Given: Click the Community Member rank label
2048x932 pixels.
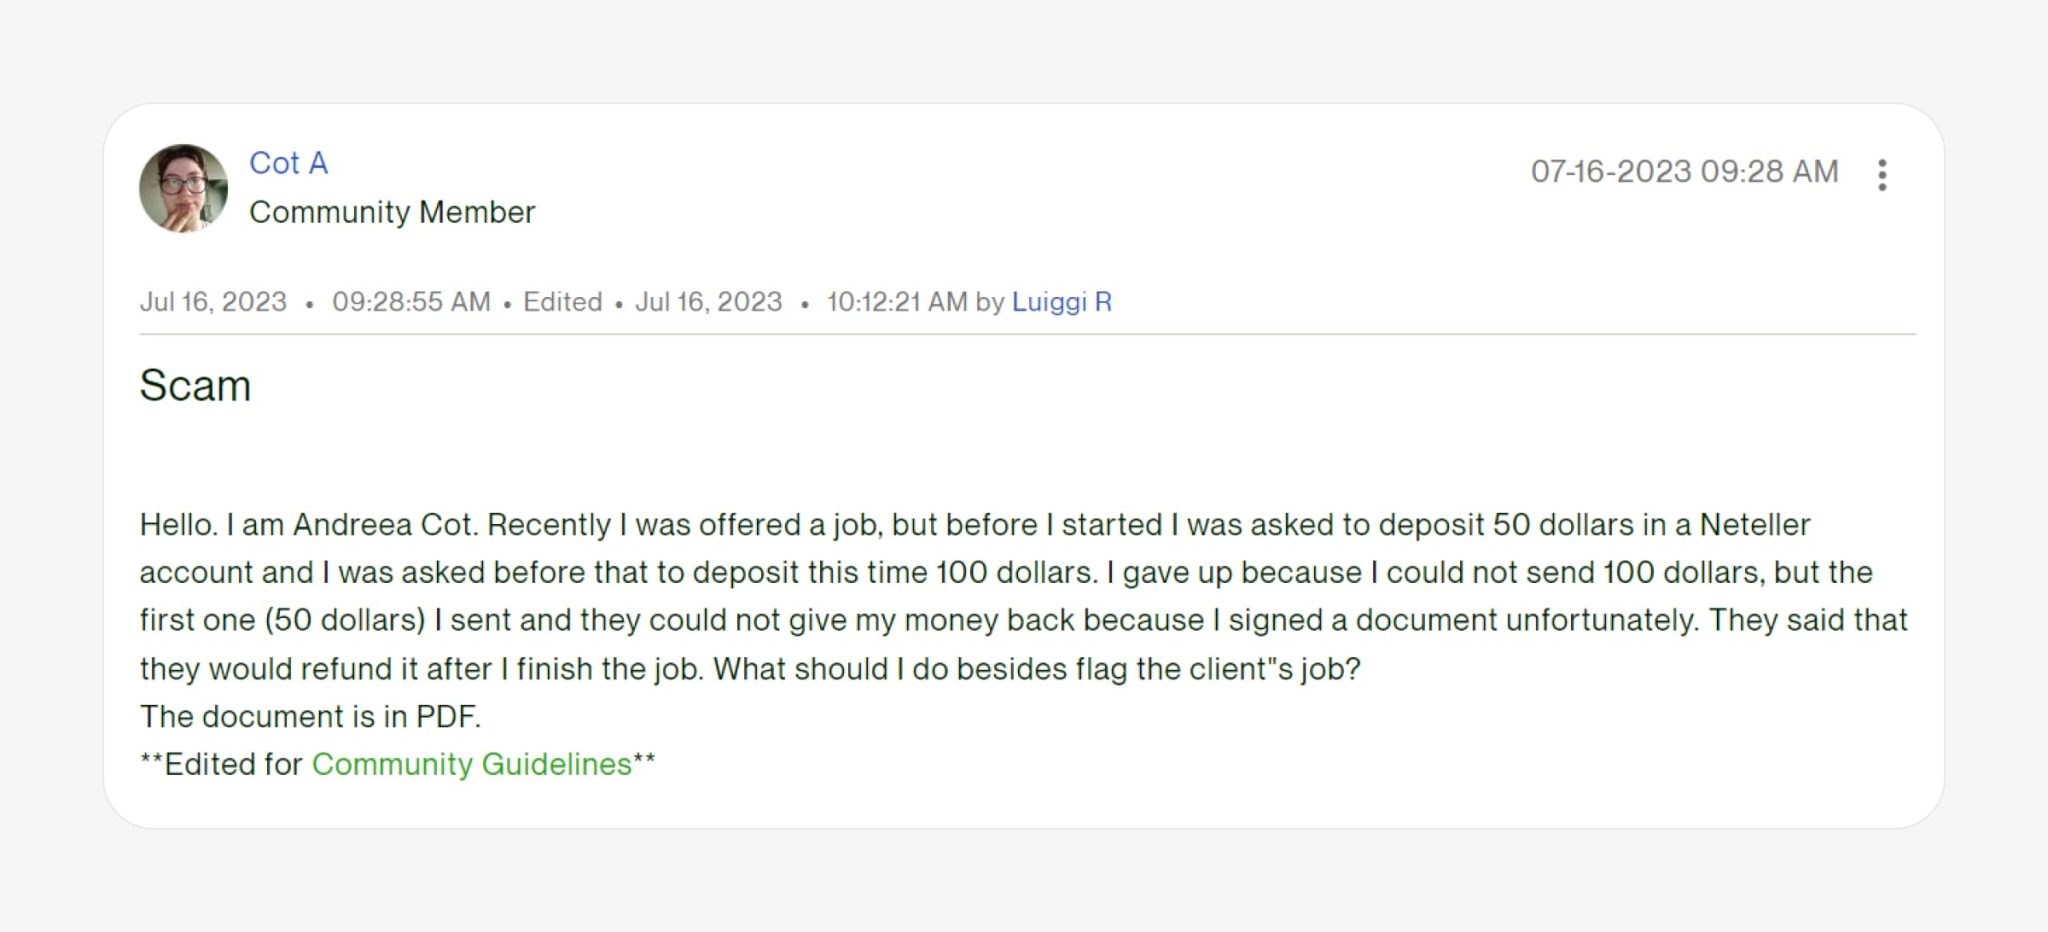Looking at the screenshot, I should point(392,211).
